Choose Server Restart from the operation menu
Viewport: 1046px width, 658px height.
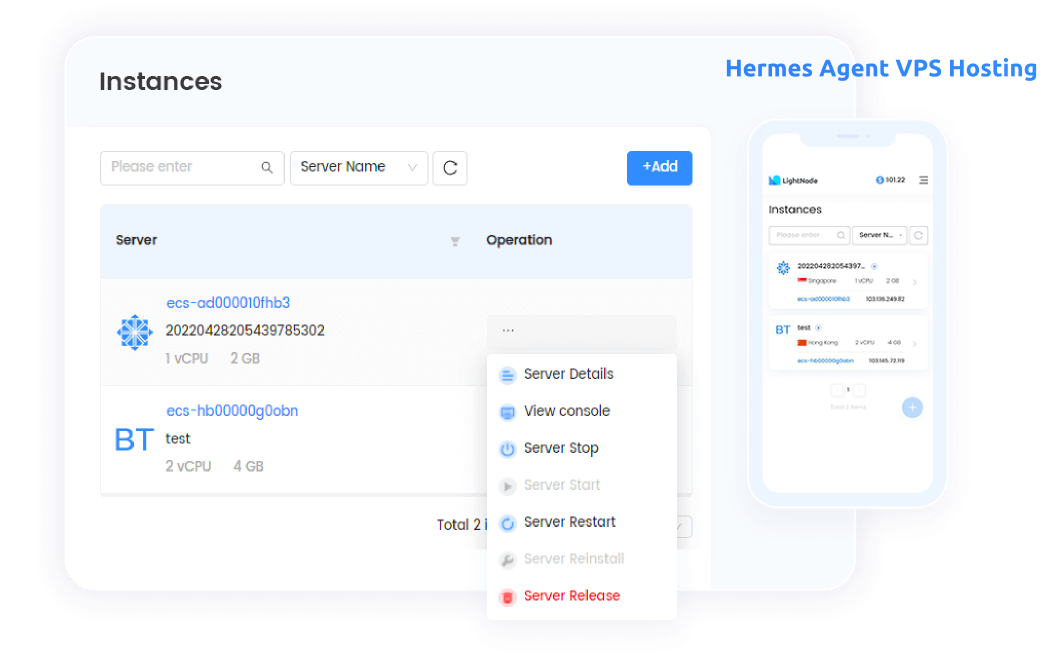569,522
